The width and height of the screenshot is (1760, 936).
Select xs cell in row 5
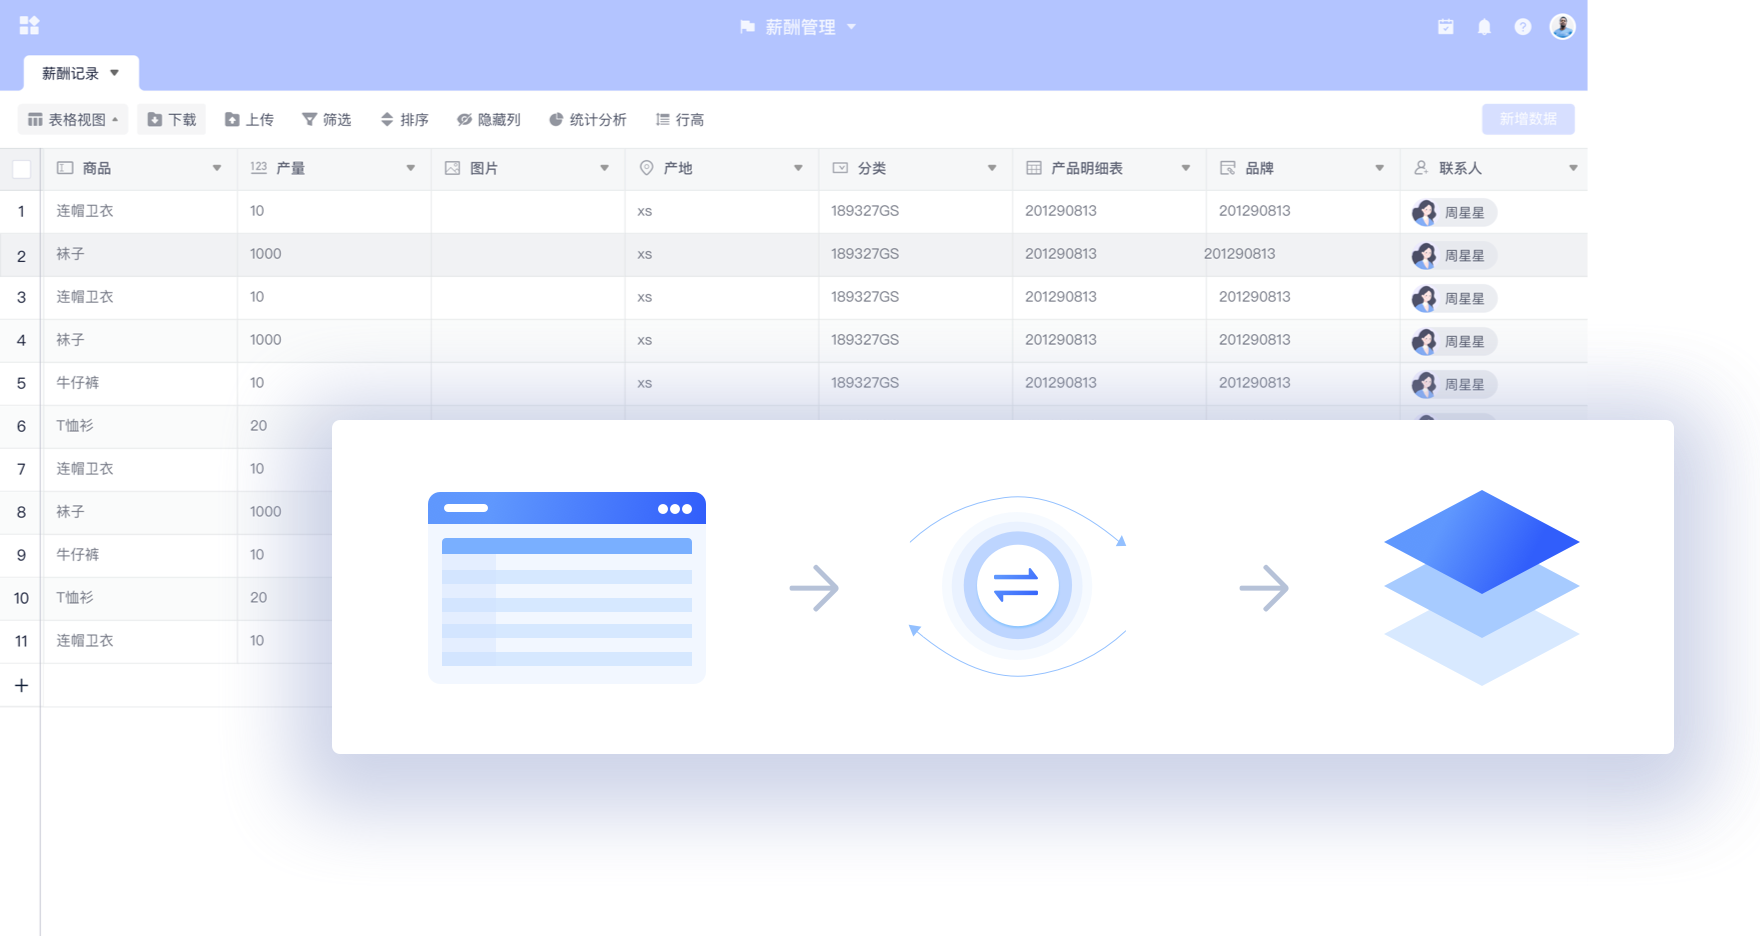tap(722, 384)
